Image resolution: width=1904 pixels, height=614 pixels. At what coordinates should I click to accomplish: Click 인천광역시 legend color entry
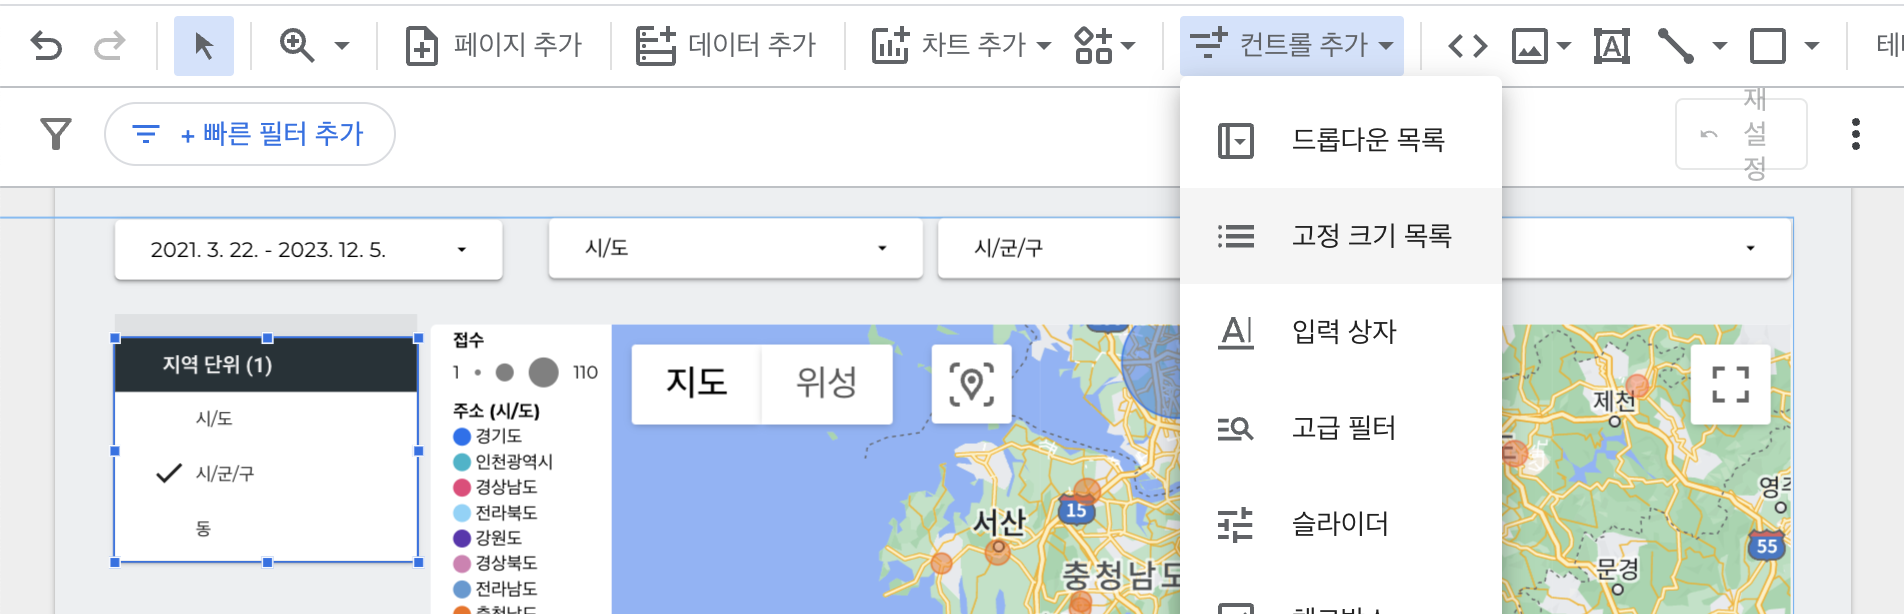click(502, 461)
